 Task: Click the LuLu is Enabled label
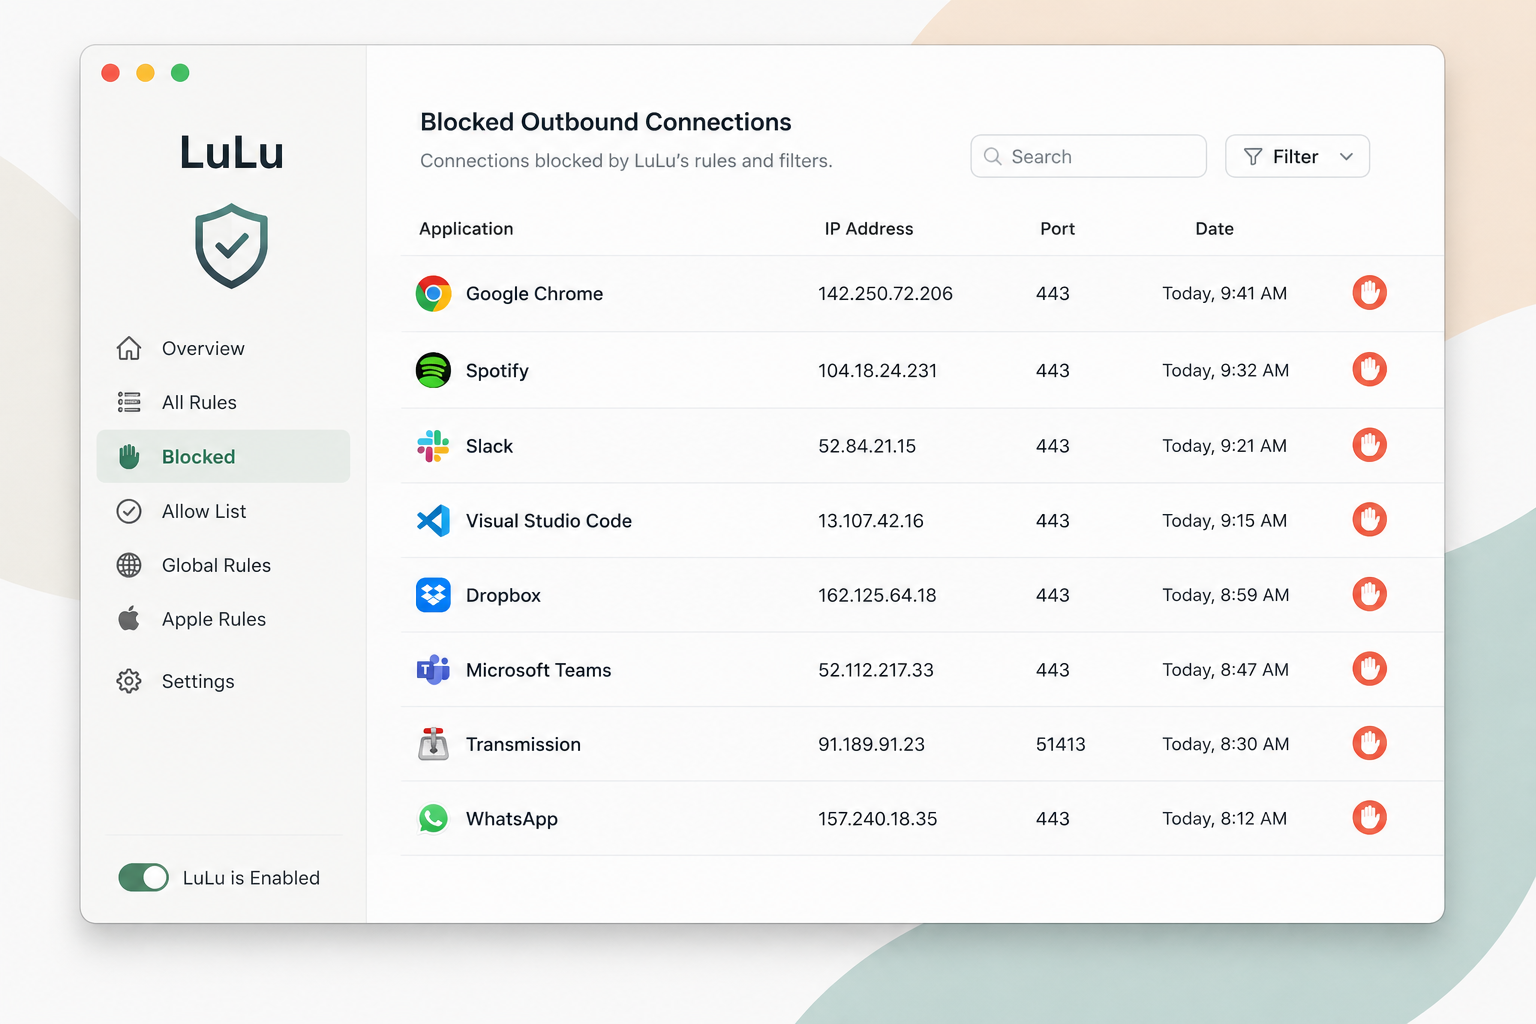click(251, 878)
